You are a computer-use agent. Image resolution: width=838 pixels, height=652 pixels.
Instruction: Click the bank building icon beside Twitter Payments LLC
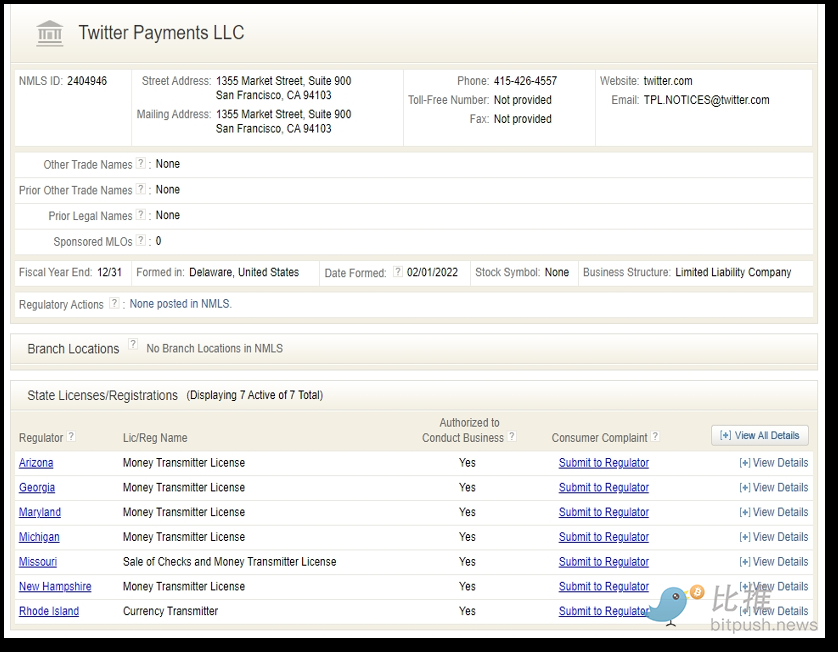click(49, 33)
